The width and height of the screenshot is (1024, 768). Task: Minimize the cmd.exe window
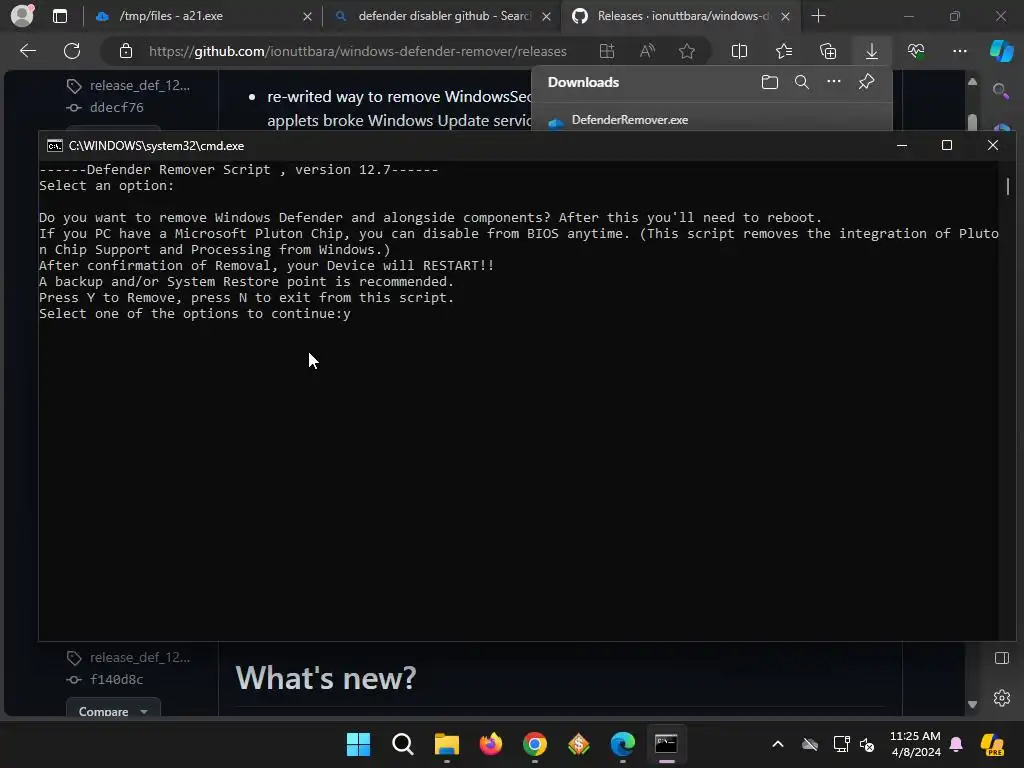pyautogui.click(x=902, y=146)
